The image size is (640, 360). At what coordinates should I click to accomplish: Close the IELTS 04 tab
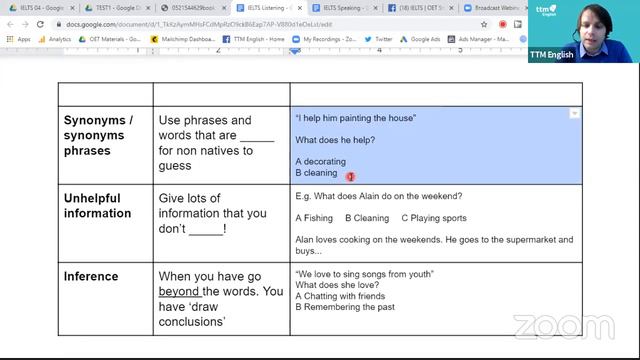click(x=72, y=8)
